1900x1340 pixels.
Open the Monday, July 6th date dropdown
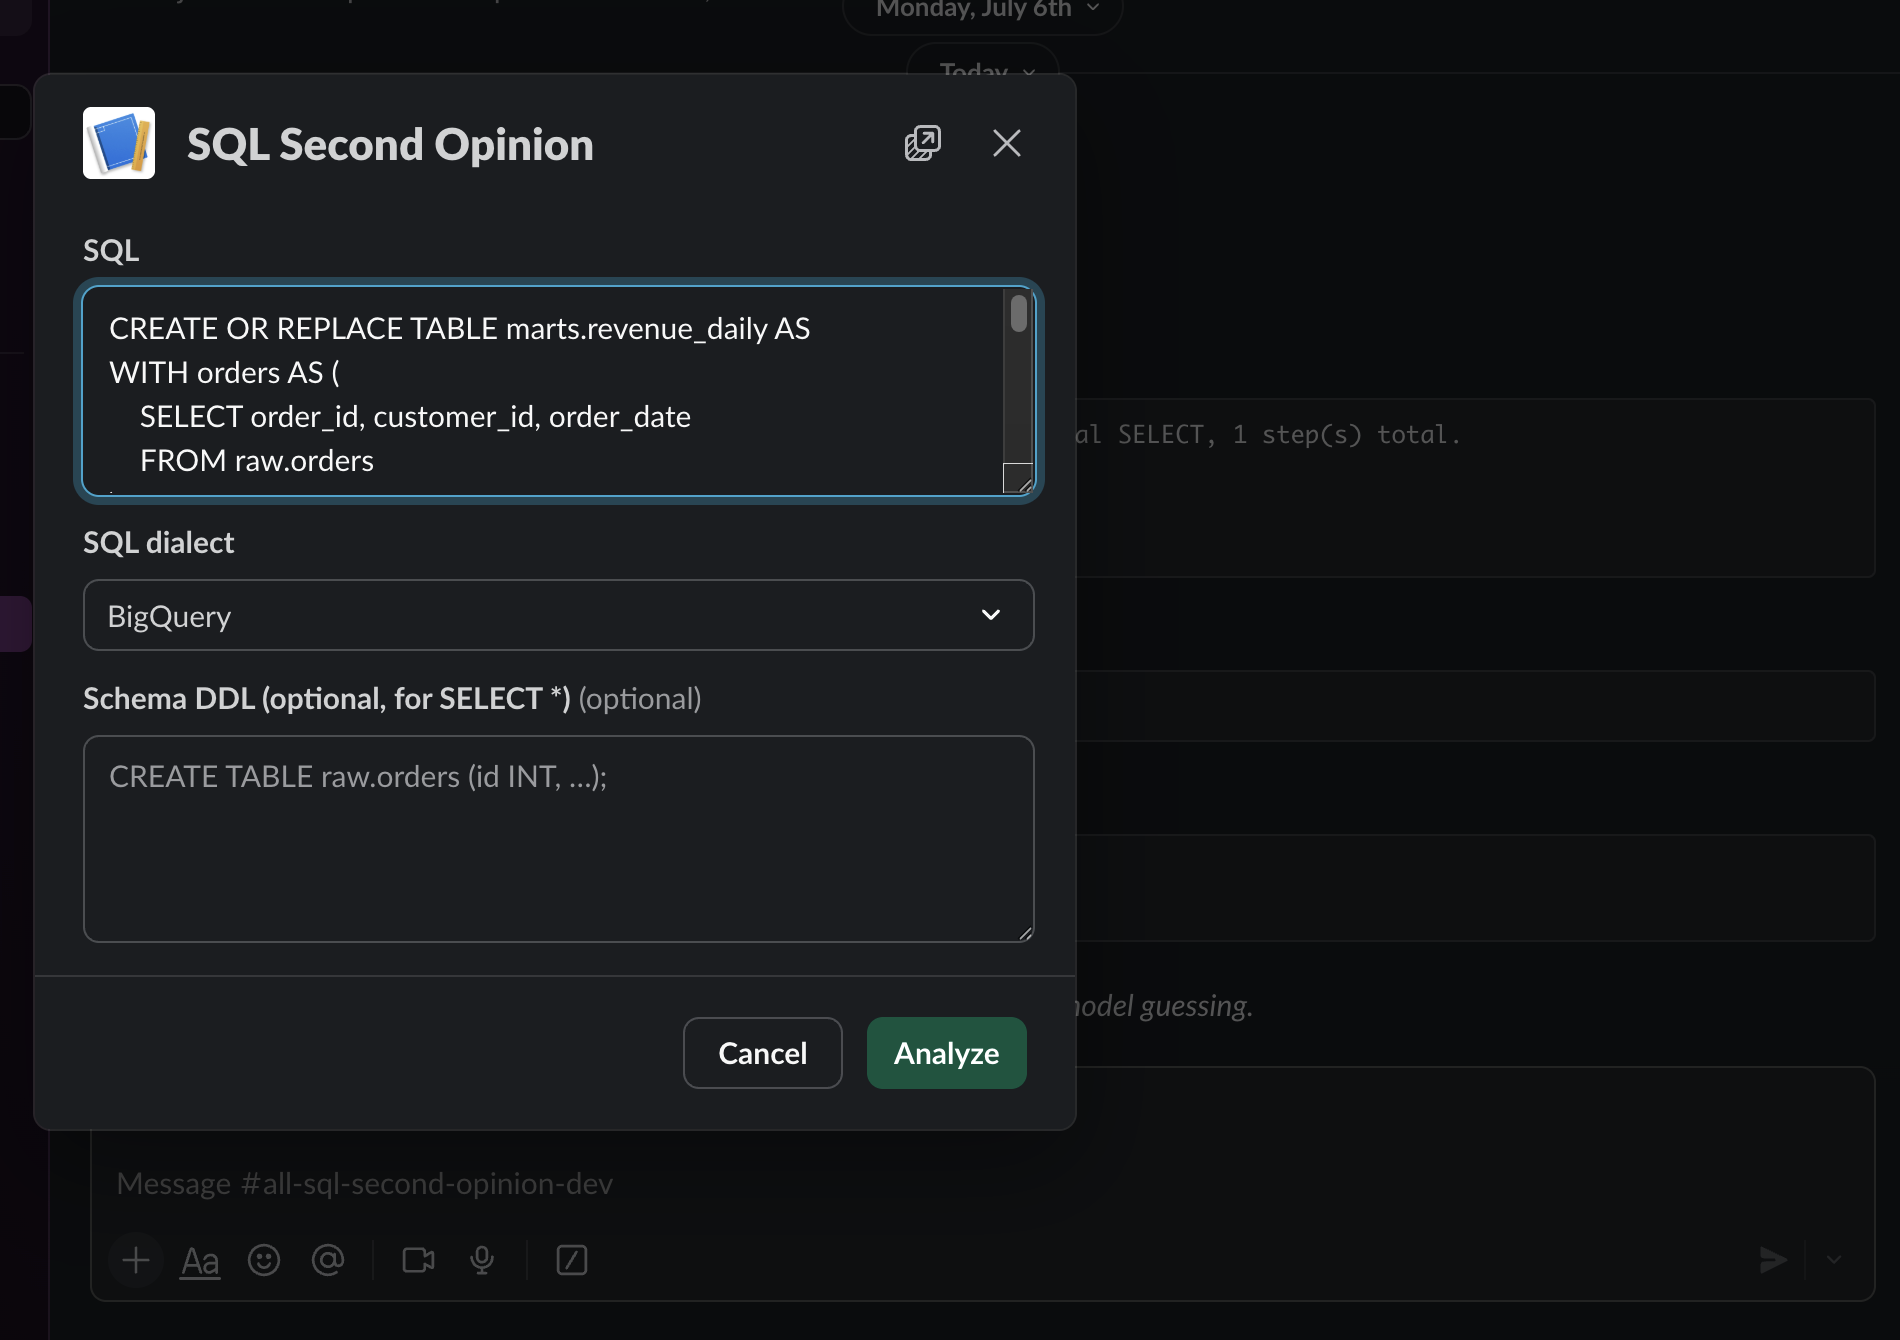pos(984,10)
